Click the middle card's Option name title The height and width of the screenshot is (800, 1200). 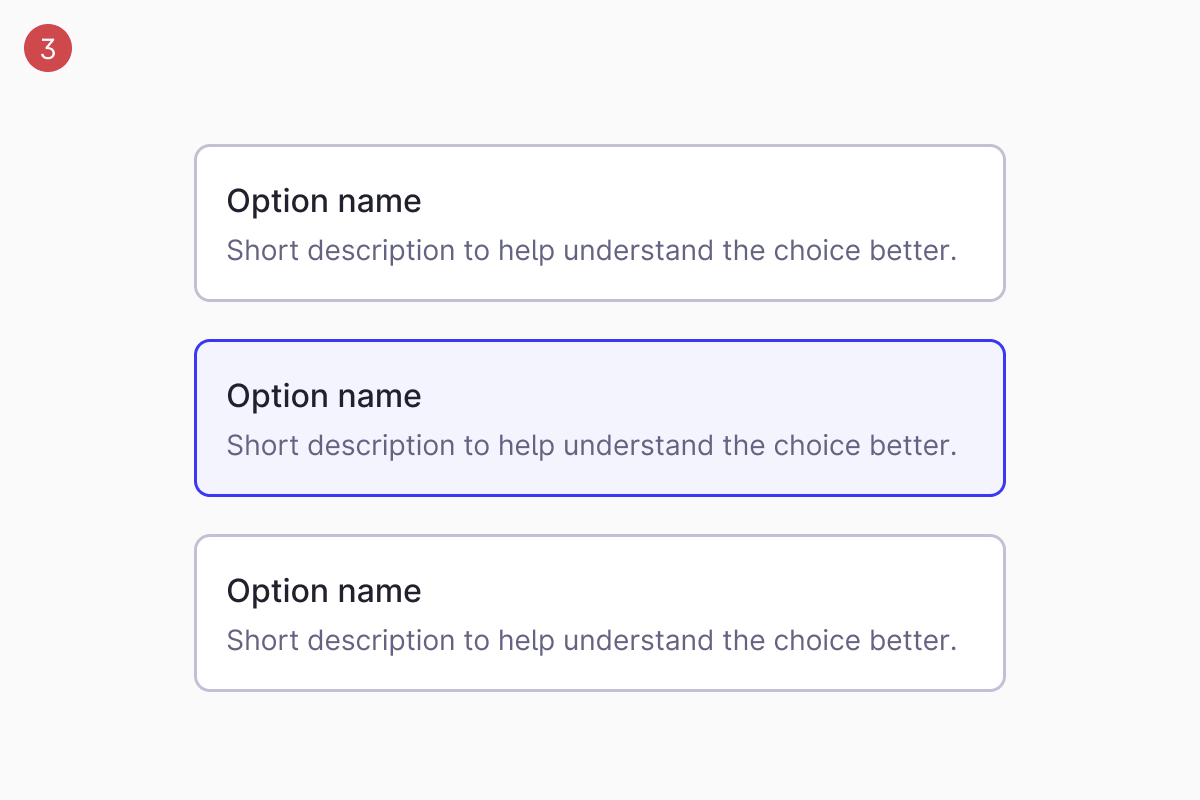[x=324, y=396]
